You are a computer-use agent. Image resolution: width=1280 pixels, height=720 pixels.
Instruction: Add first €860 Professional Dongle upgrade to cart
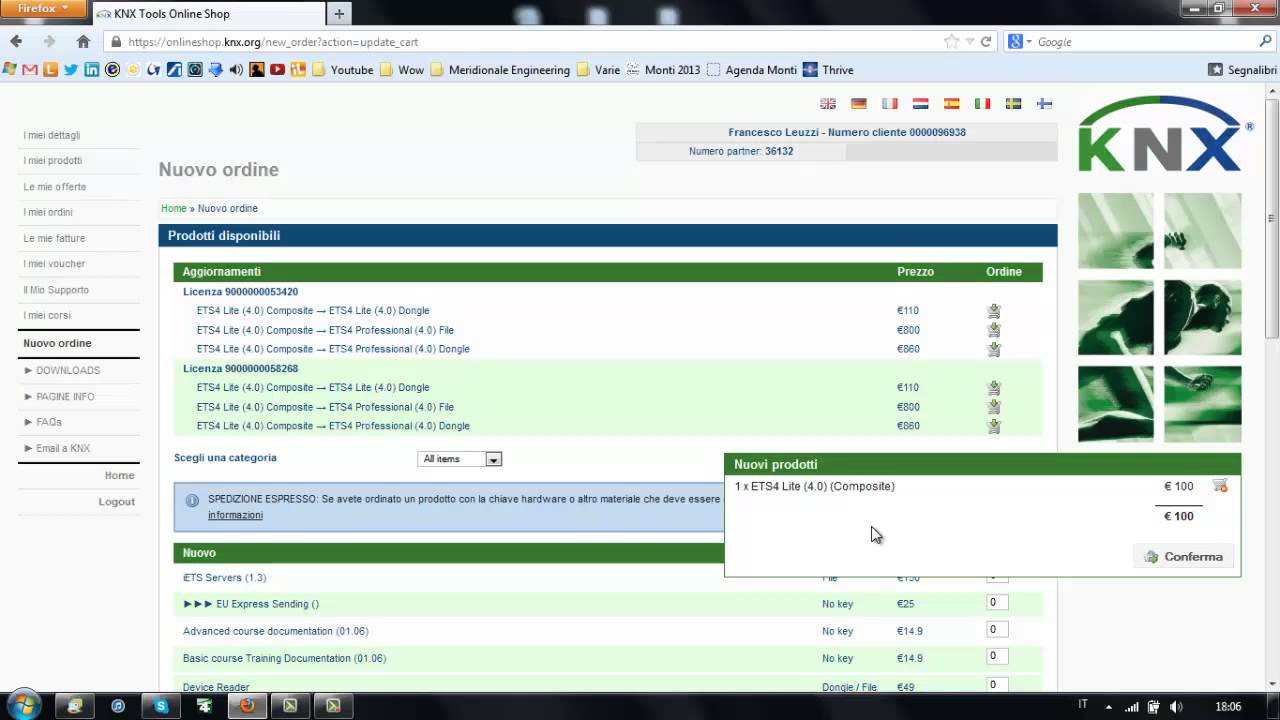click(x=994, y=349)
